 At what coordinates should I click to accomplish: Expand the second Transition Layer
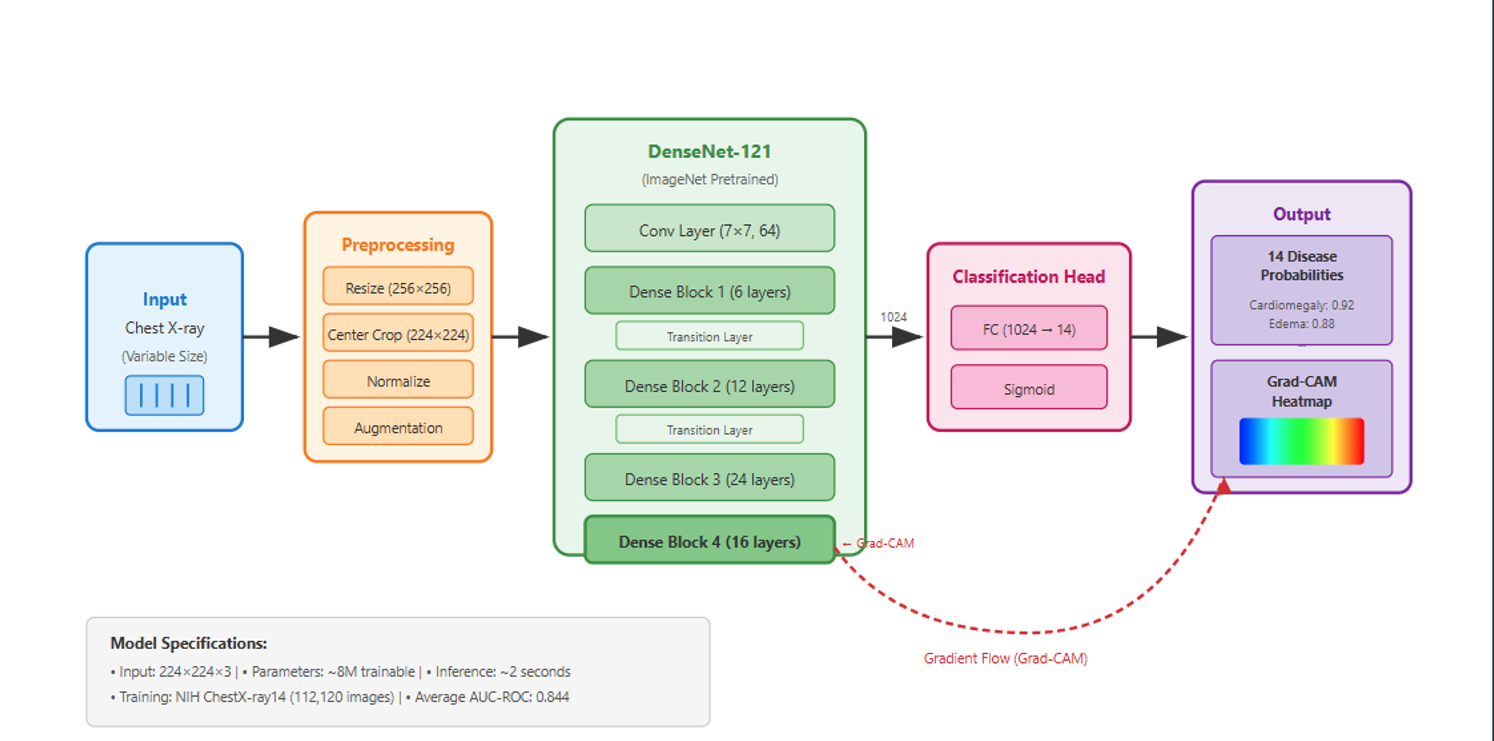[709, 429]
